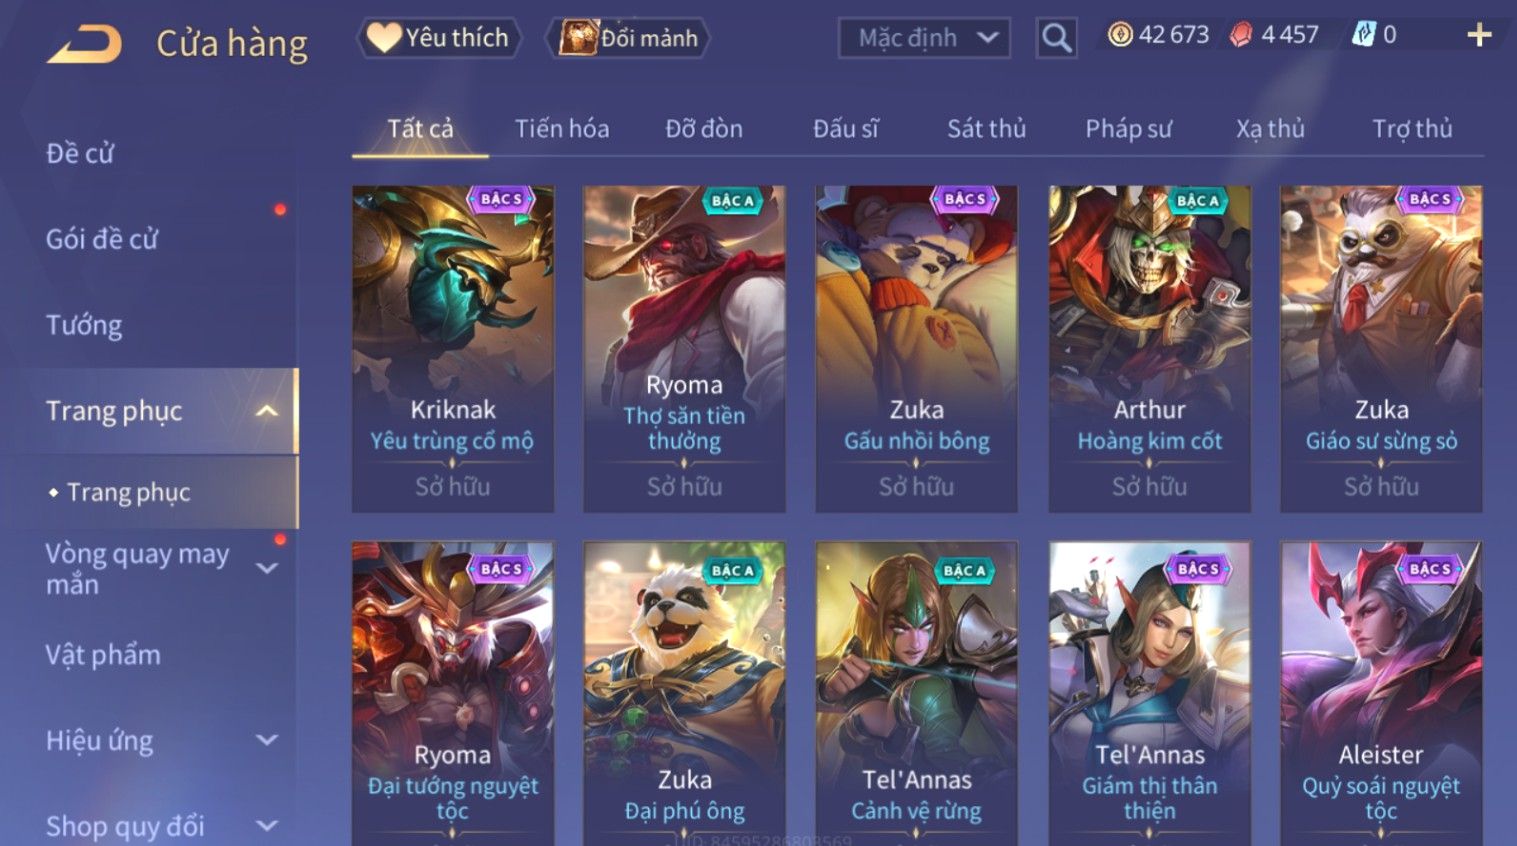Tap the blue voucher currency icon
Viewport: 1517px width, 846px height.
coord(1363,35)
